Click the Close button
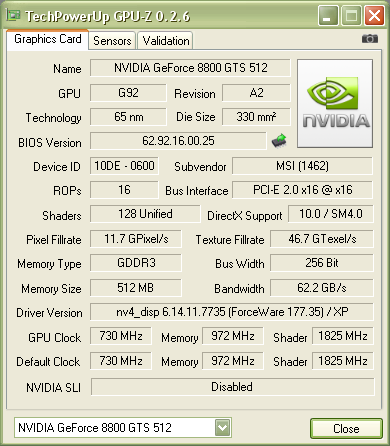This screenshot has height=446, width=390. pos(346,428)
